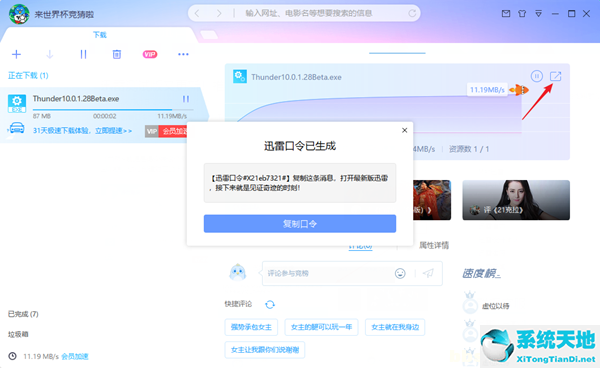The height and width of the screenshot is (368, 600).
Task: Click the red 会员加速 VIP button
Action: [172, 131]
